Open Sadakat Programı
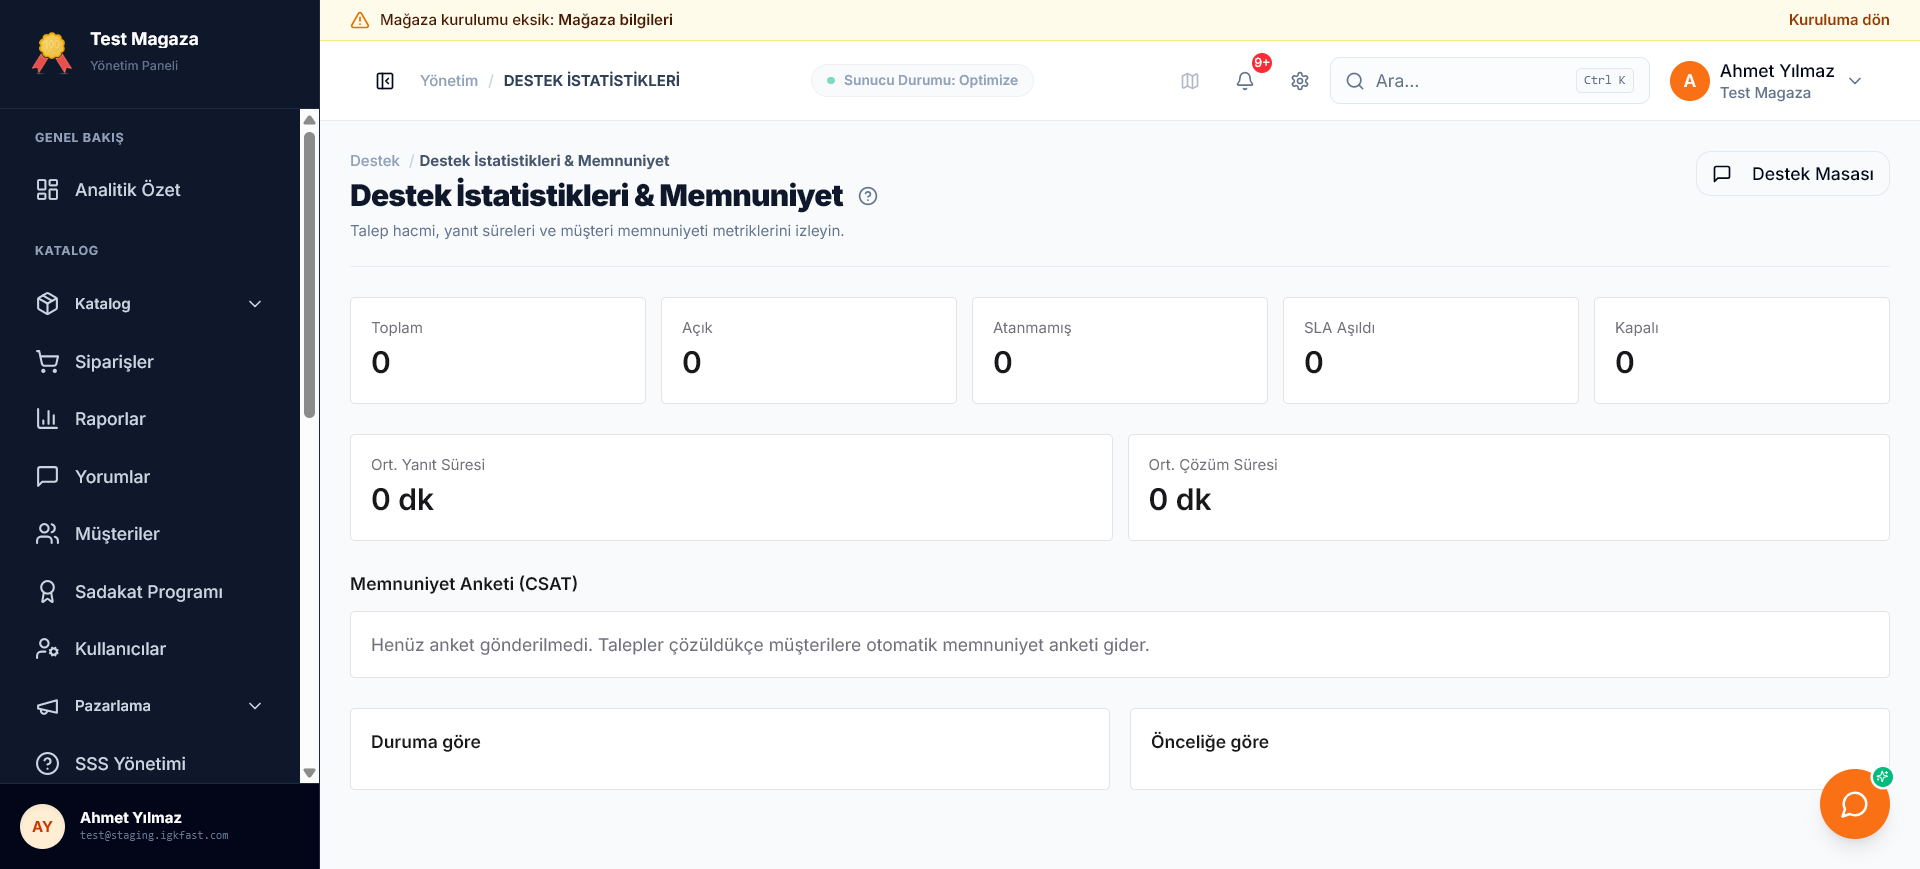The height and width of the screenshot is (869, 1920). [x=150, y=592]
